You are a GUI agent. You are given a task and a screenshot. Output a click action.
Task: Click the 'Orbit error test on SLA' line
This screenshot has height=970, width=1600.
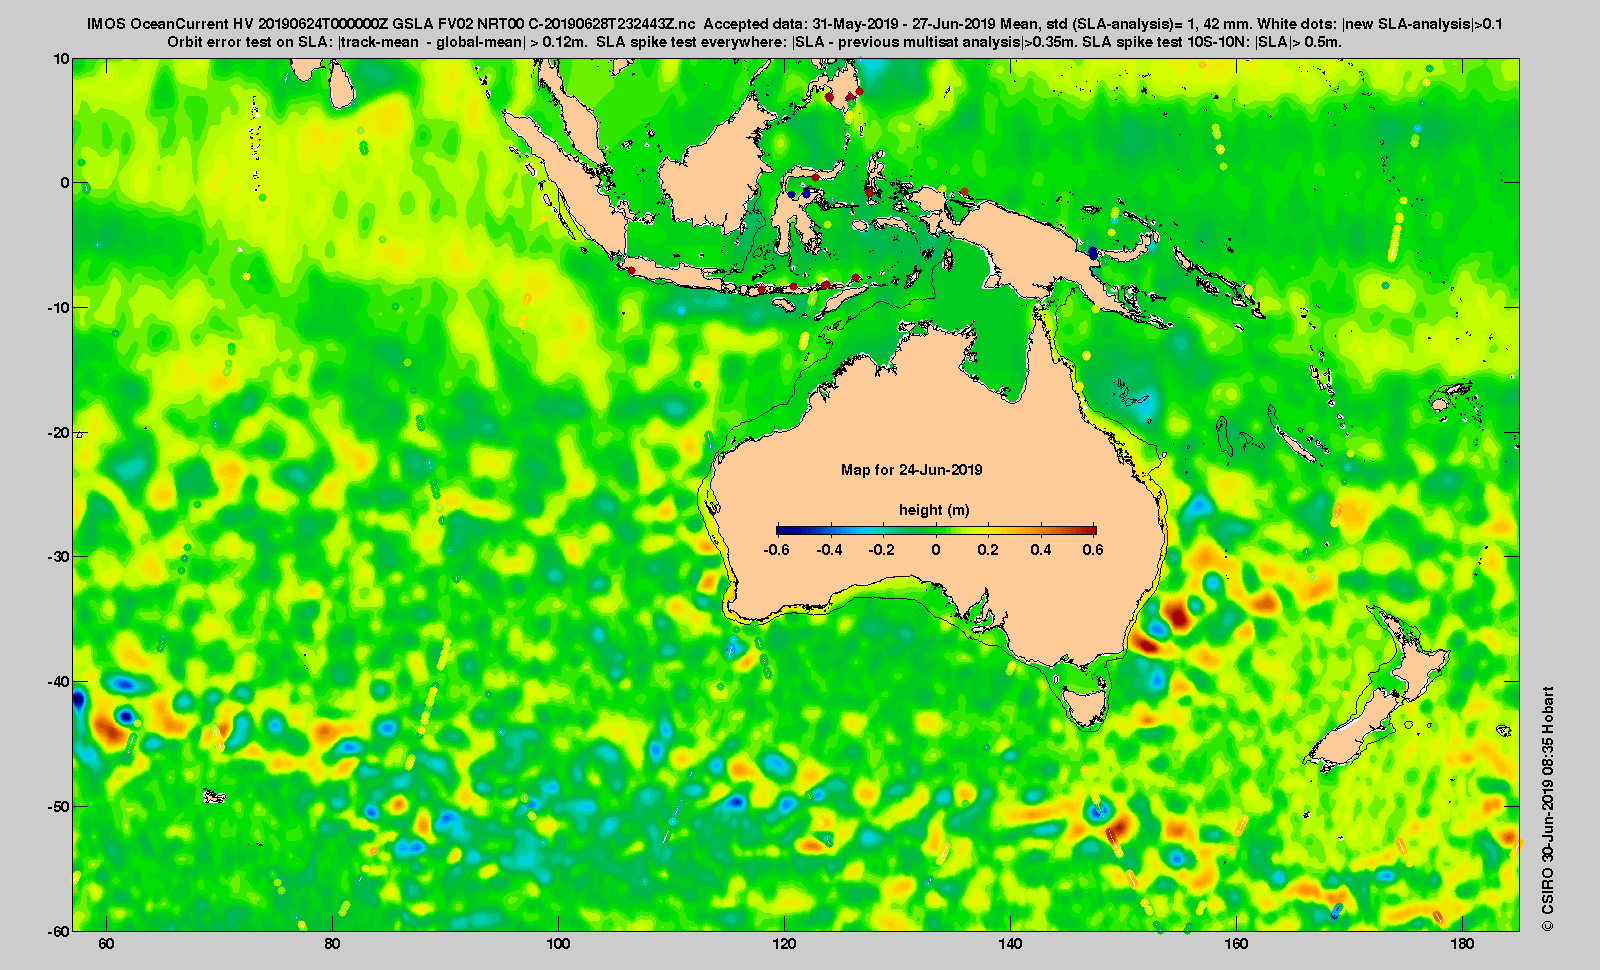click(x=755, y=42)
